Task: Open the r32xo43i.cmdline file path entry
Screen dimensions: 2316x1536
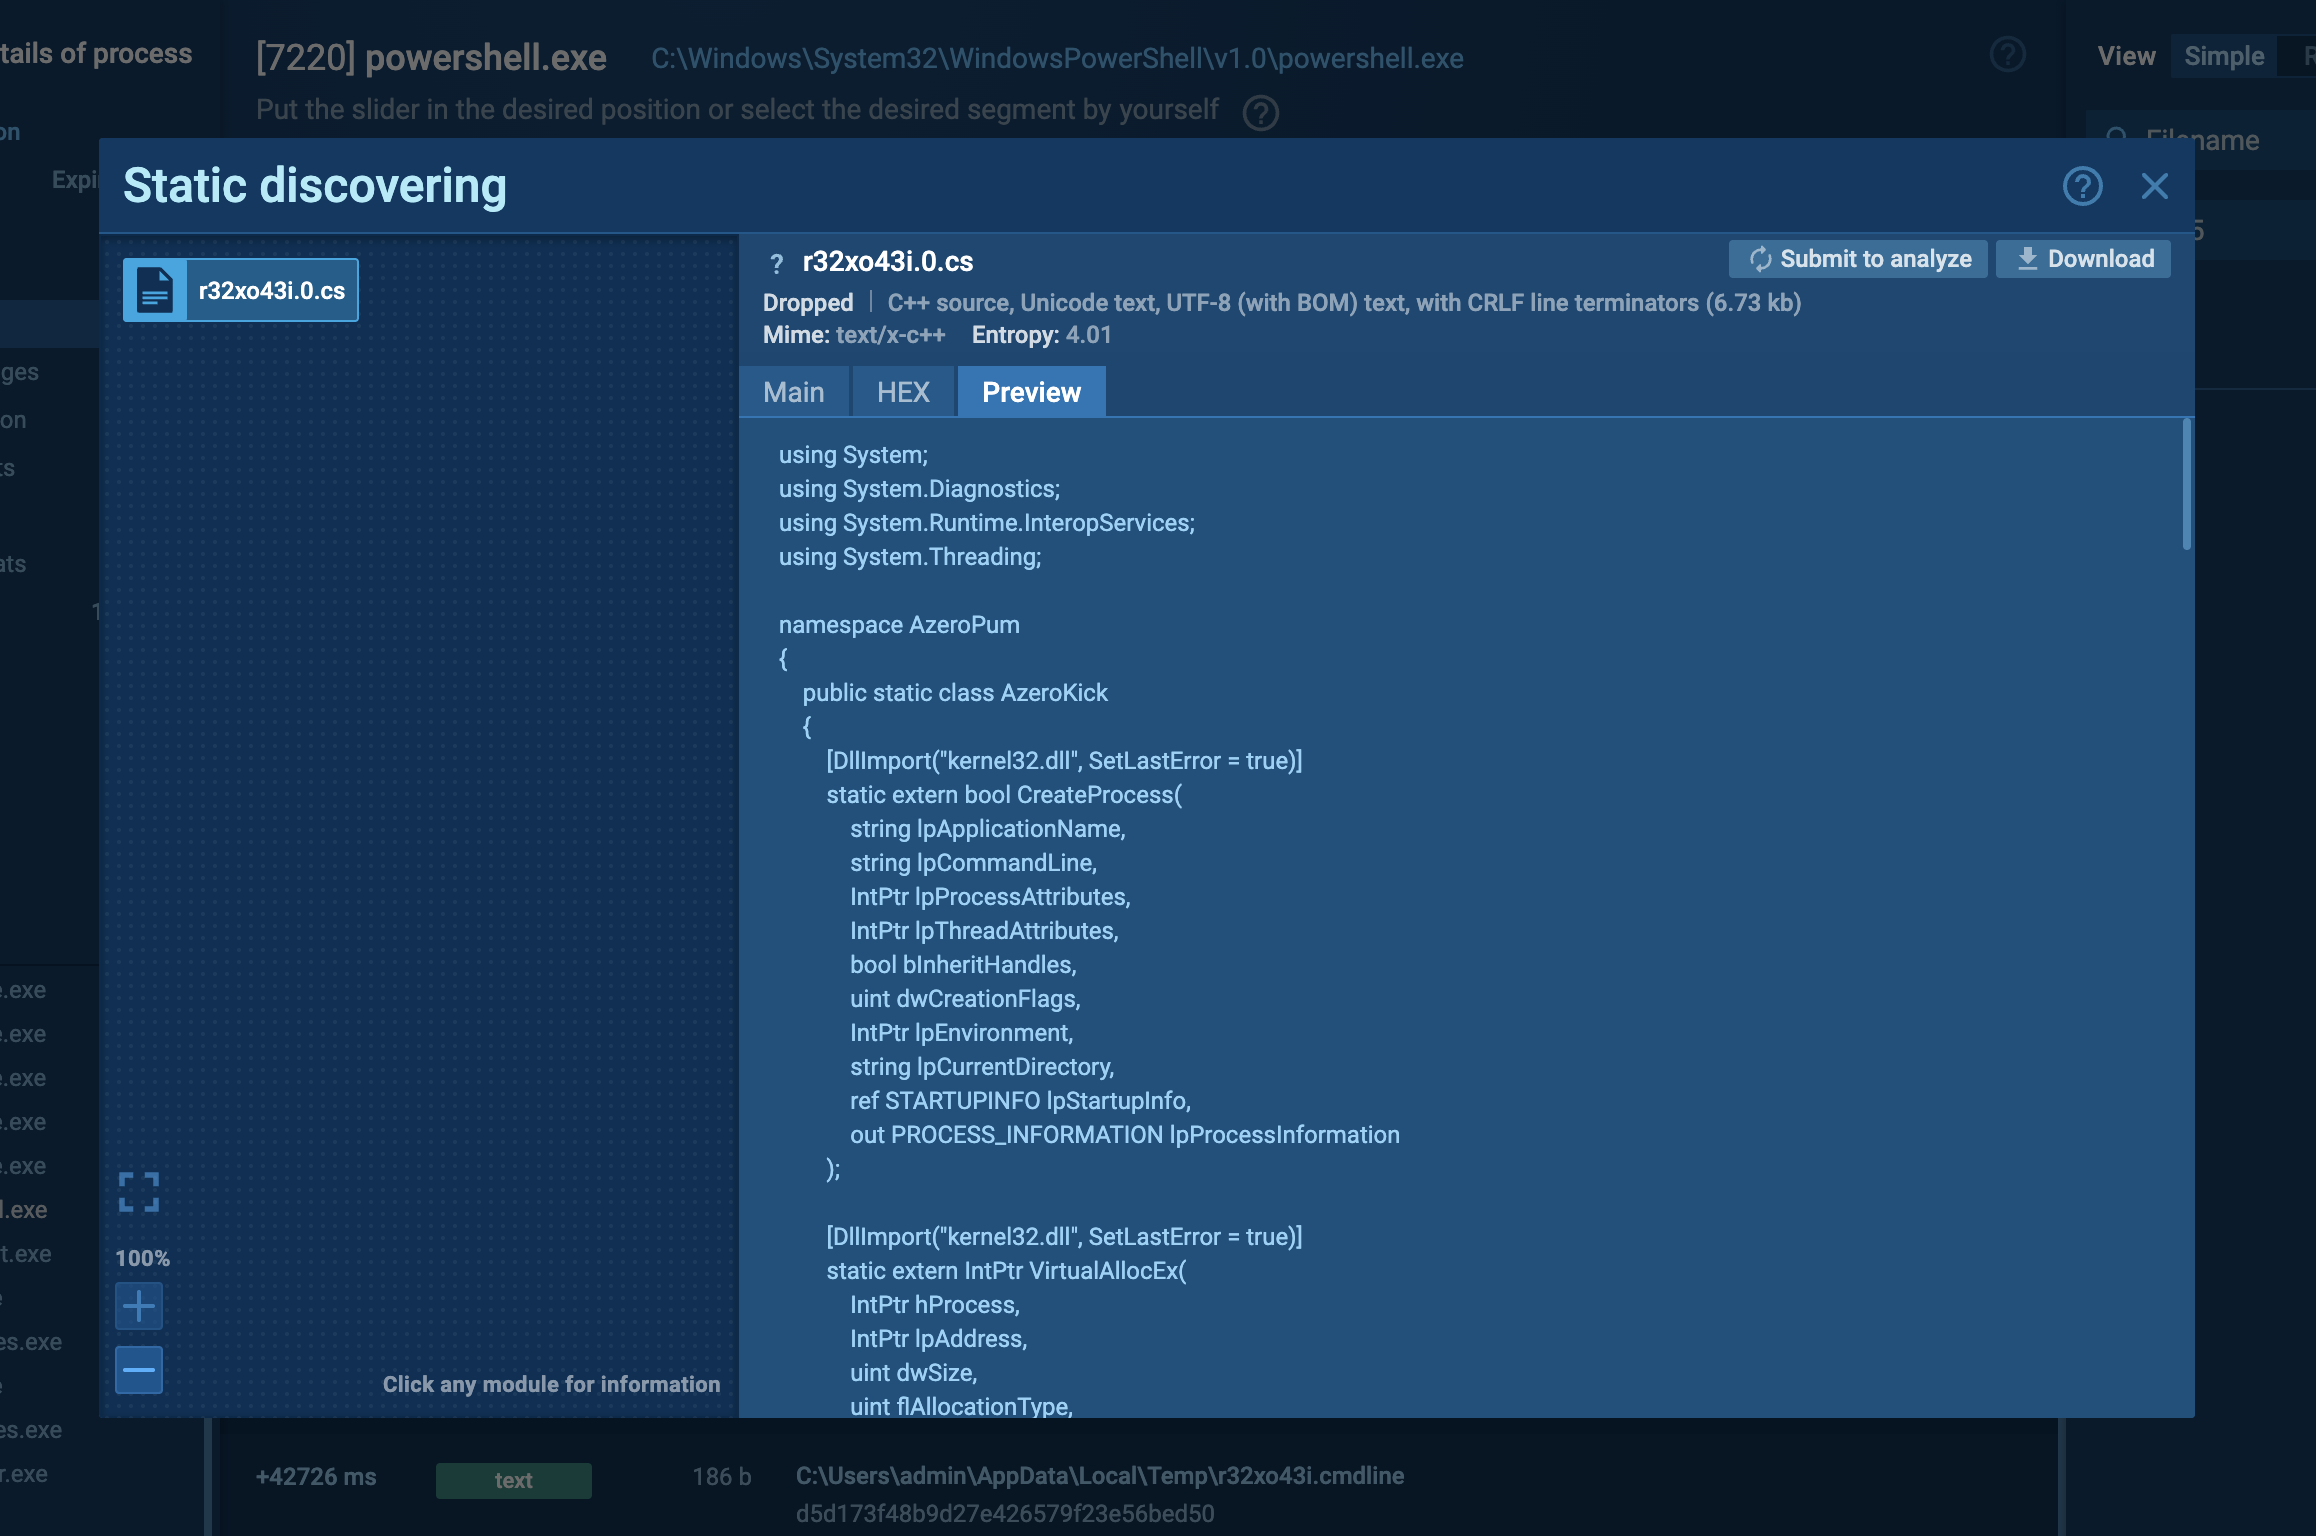Action: (x=1099, y=1476)
